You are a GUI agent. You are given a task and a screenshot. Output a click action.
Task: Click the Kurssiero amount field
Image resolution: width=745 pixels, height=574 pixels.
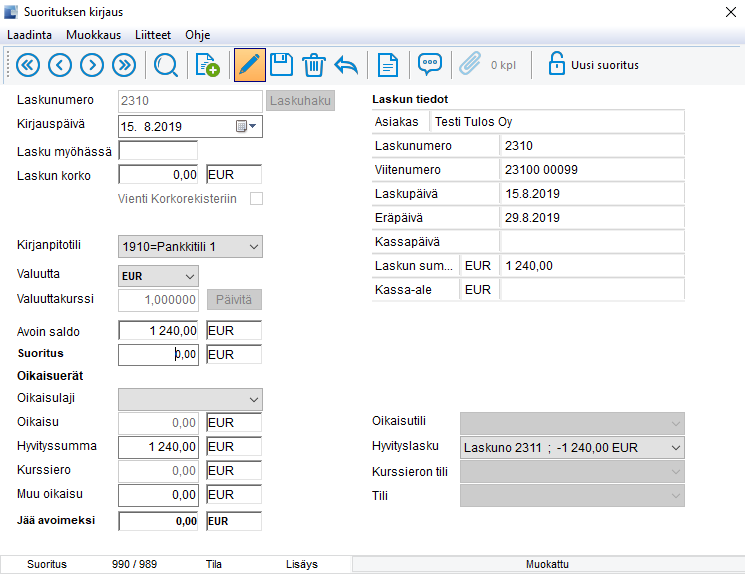click(x=158, y=470)
